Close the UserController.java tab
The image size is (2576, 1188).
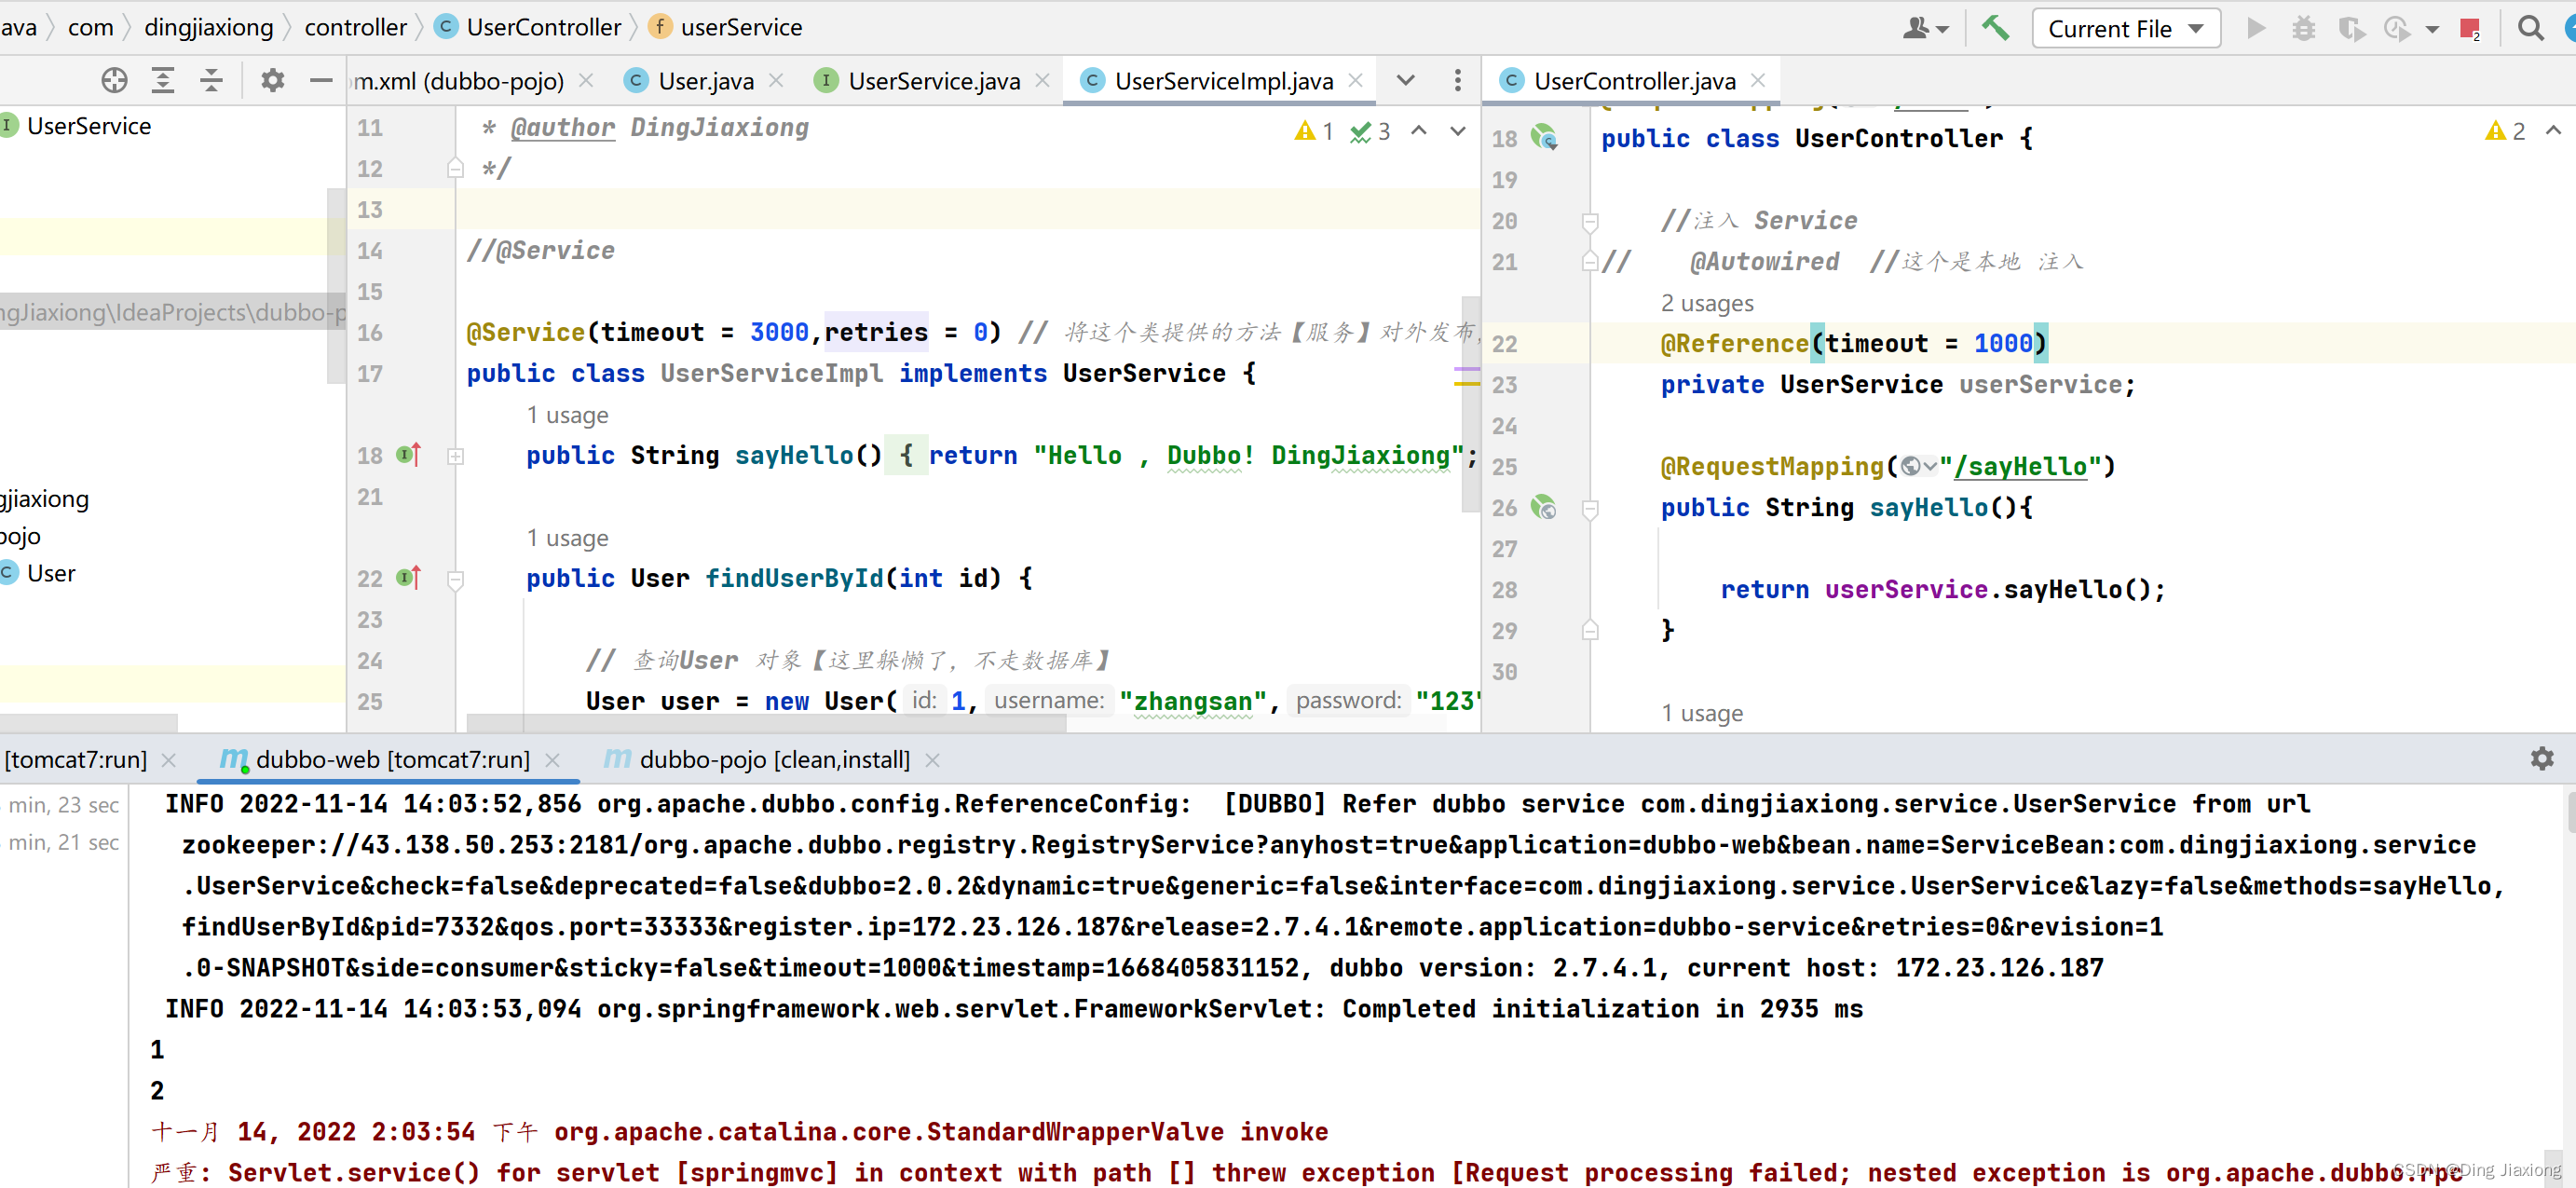pyautogui.click(x=1758, y=81)
